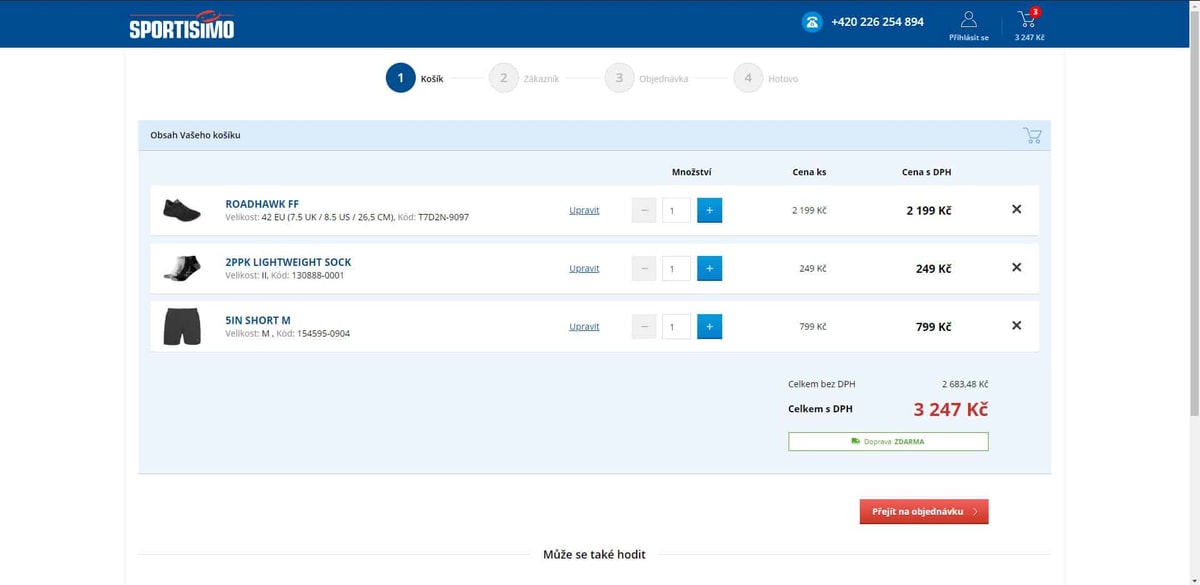Click quantity field for ROADHAWK FF
This screenshot has height=585, width=1200.
tap(676, 210)
